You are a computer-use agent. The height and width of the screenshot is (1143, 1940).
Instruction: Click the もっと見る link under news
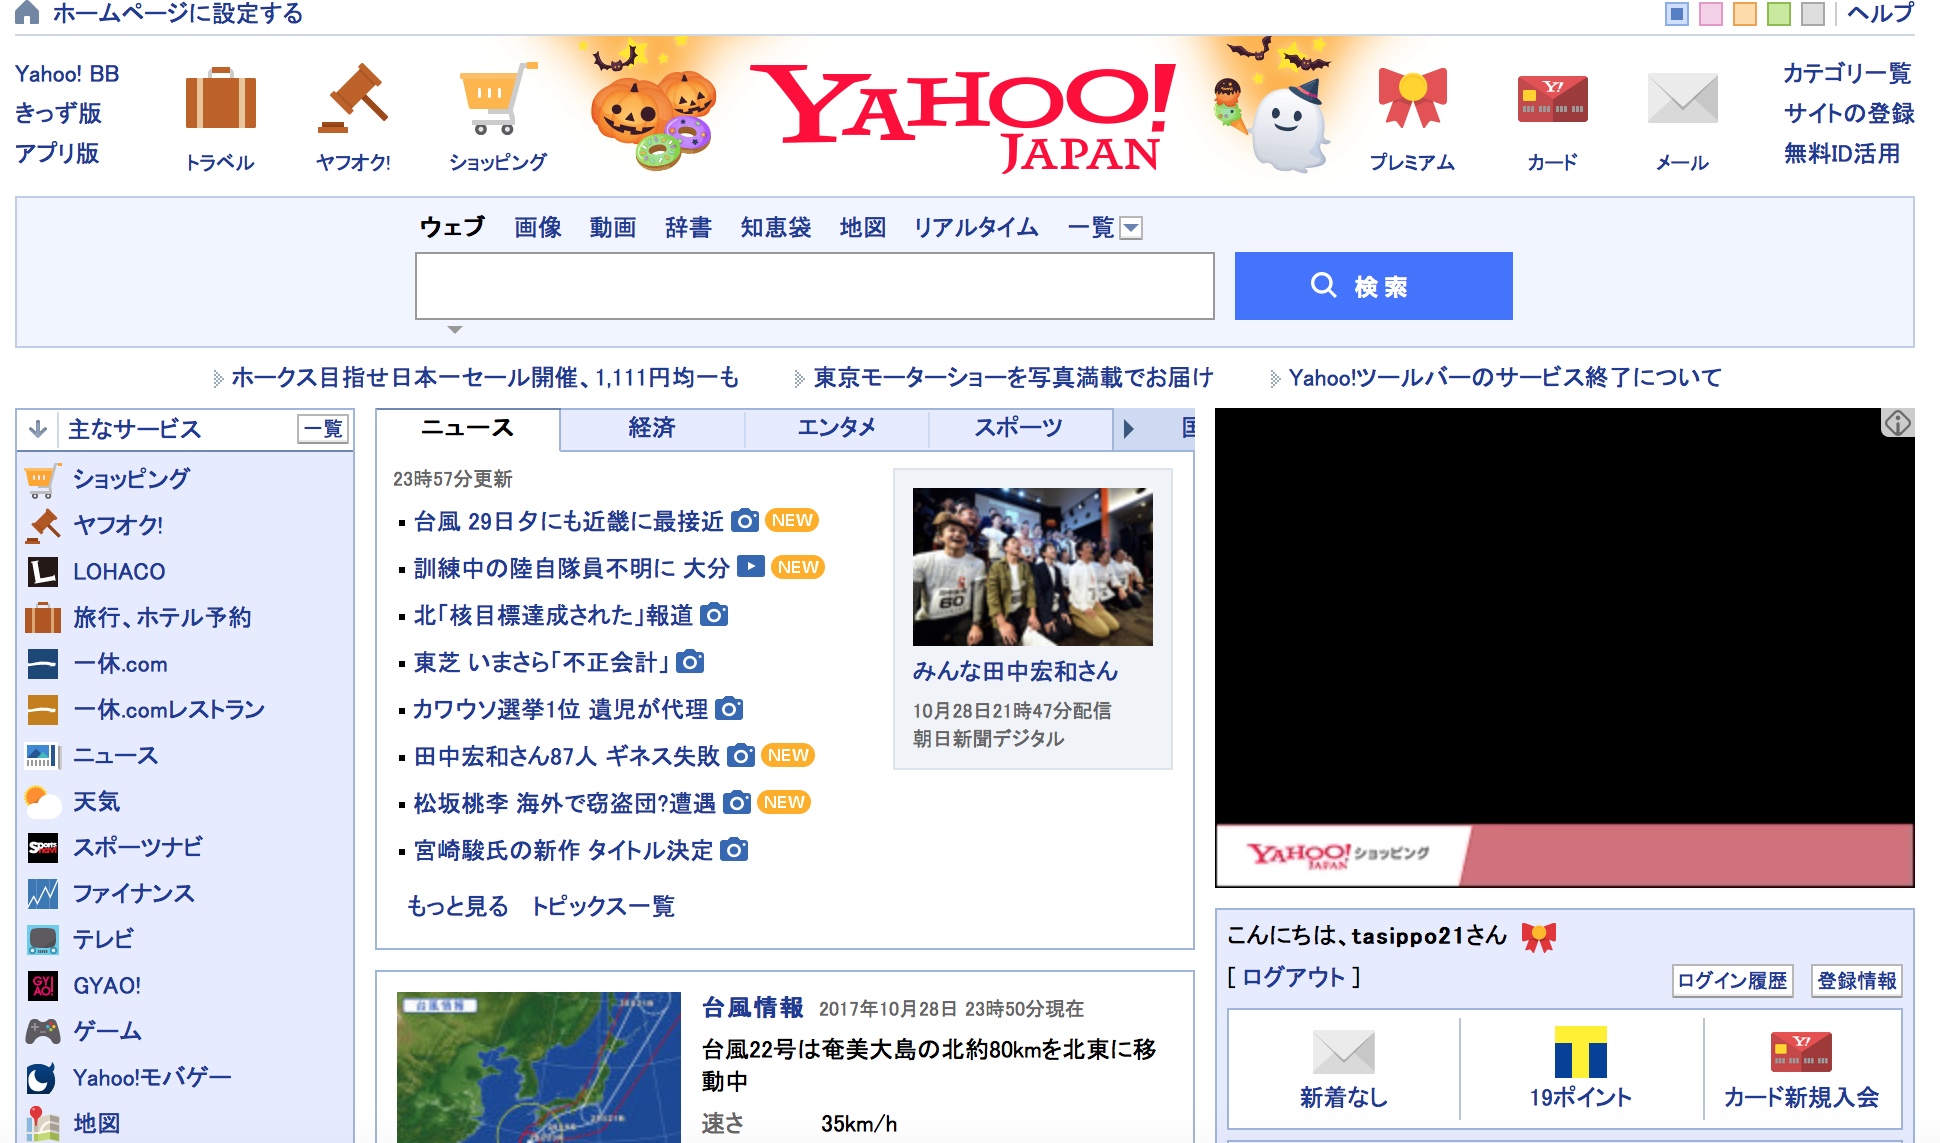coord(458,906)
